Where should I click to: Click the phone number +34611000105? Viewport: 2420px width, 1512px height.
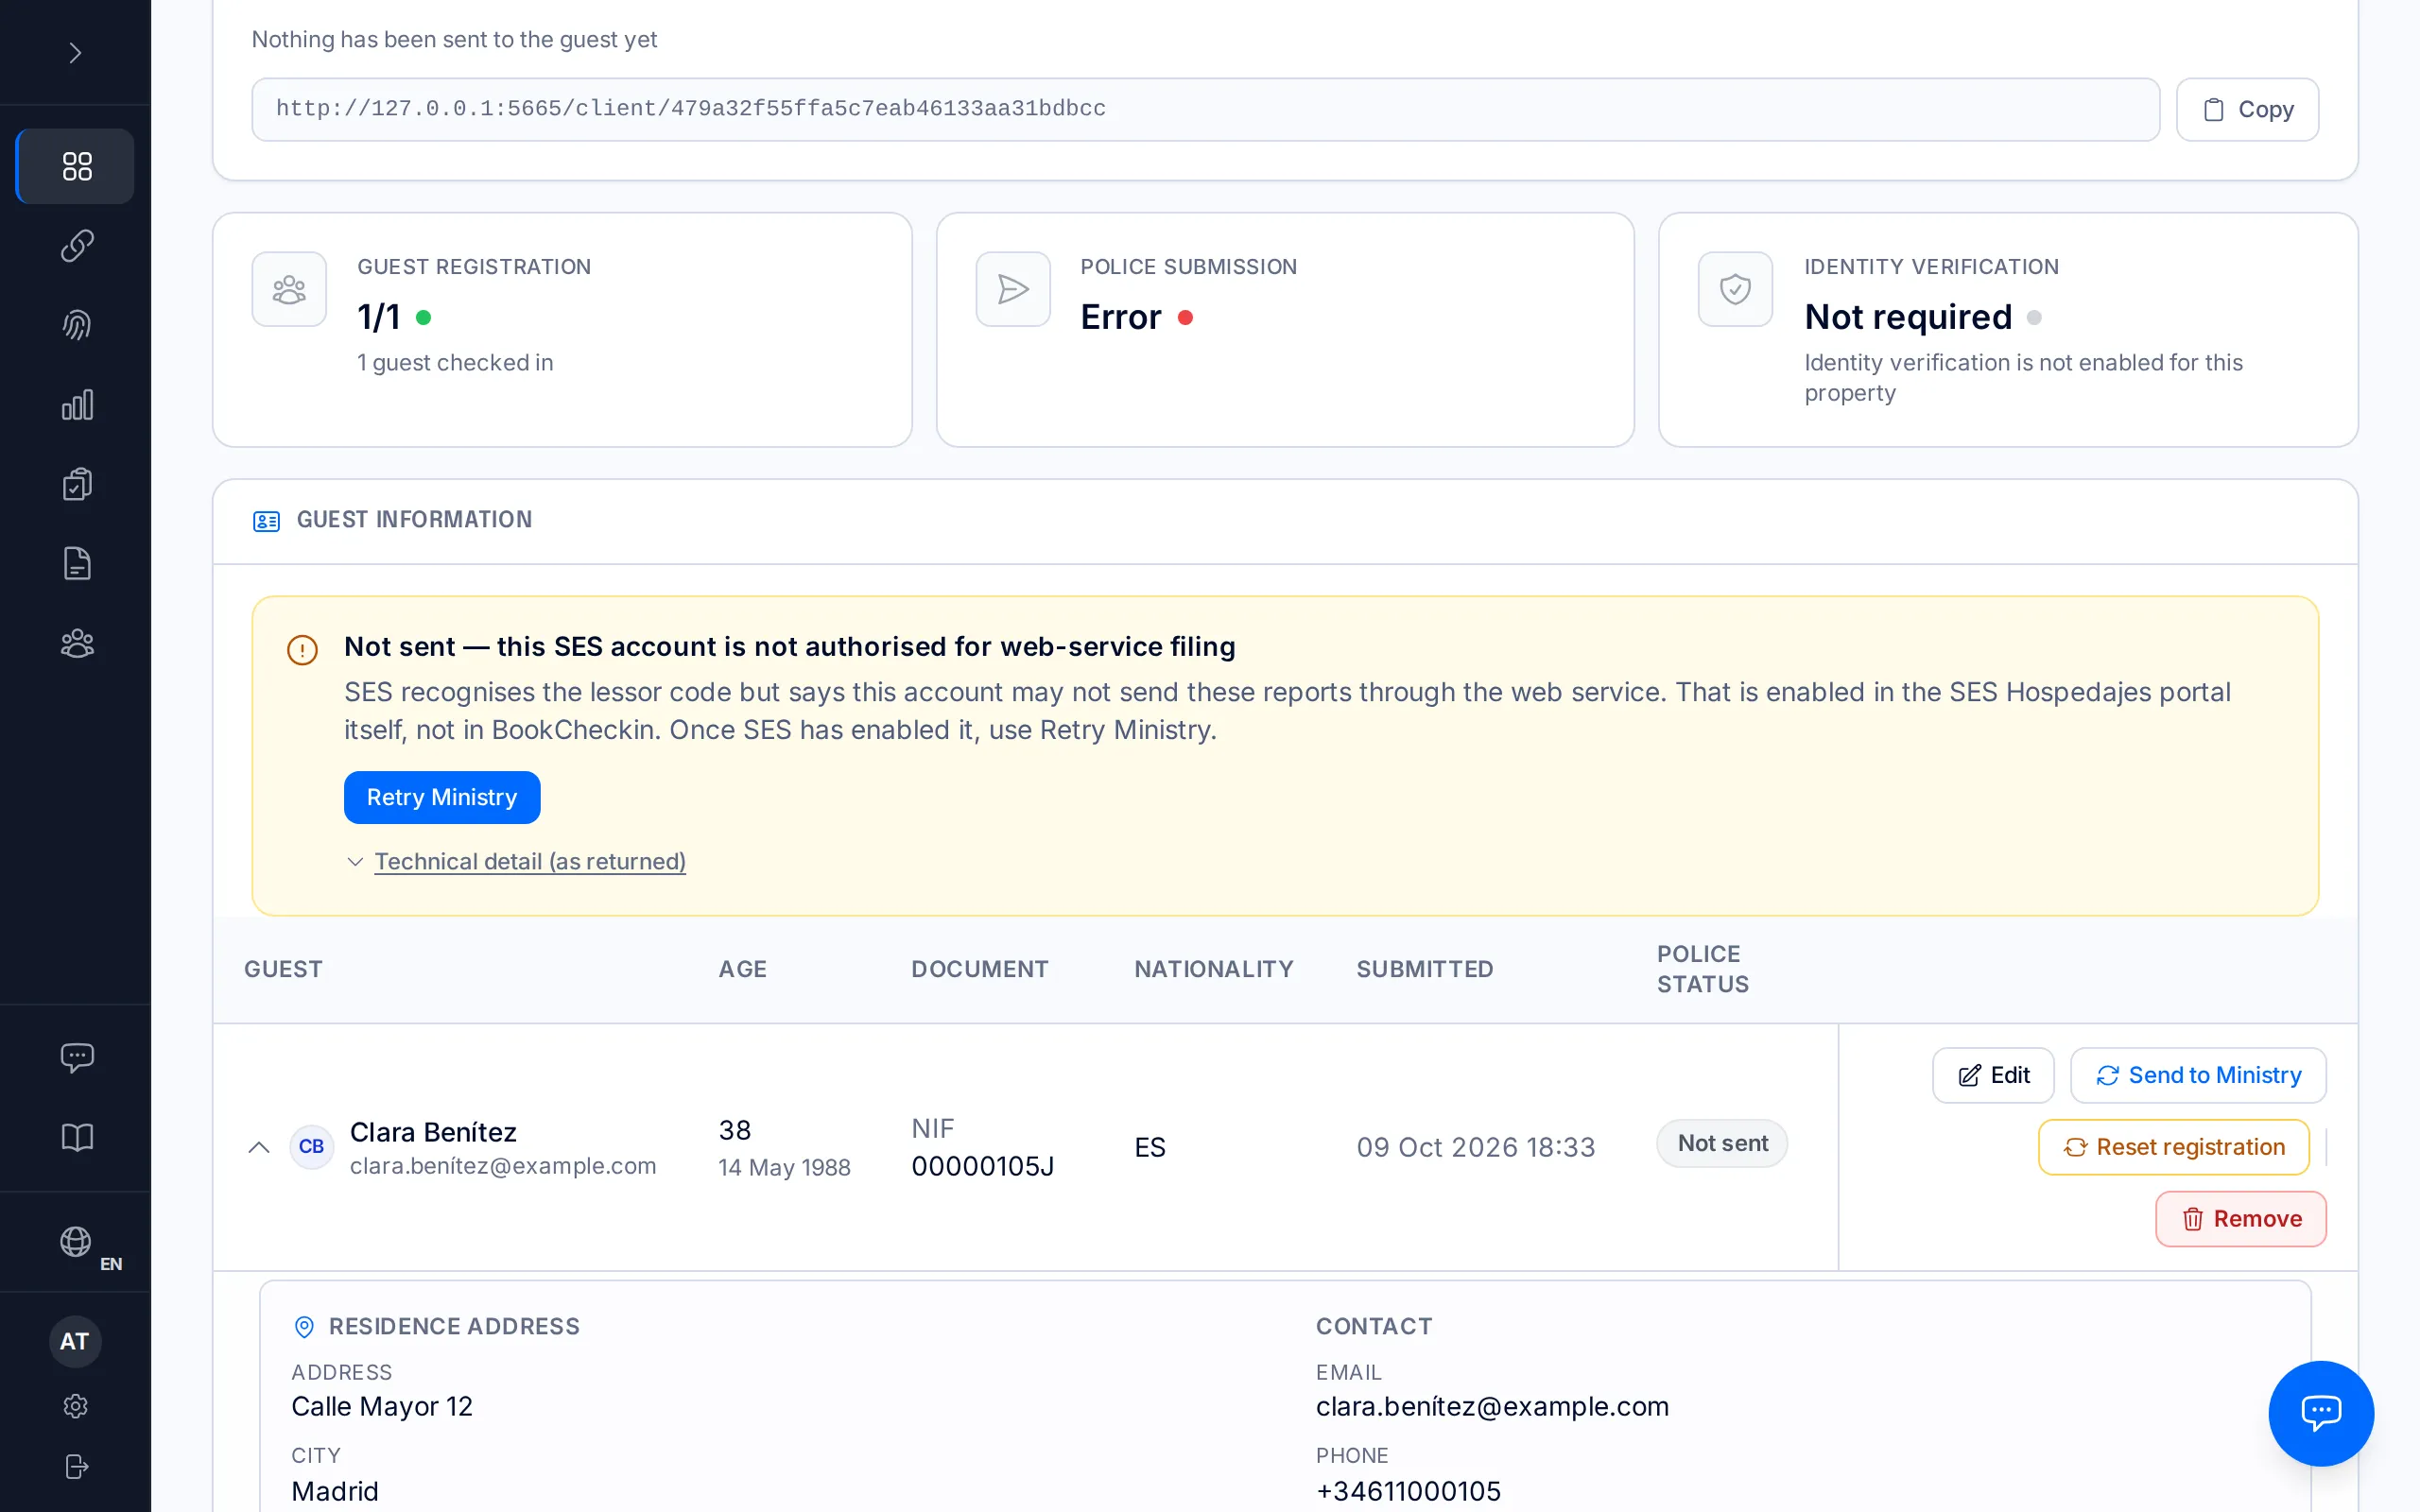pos(1408,1491)
